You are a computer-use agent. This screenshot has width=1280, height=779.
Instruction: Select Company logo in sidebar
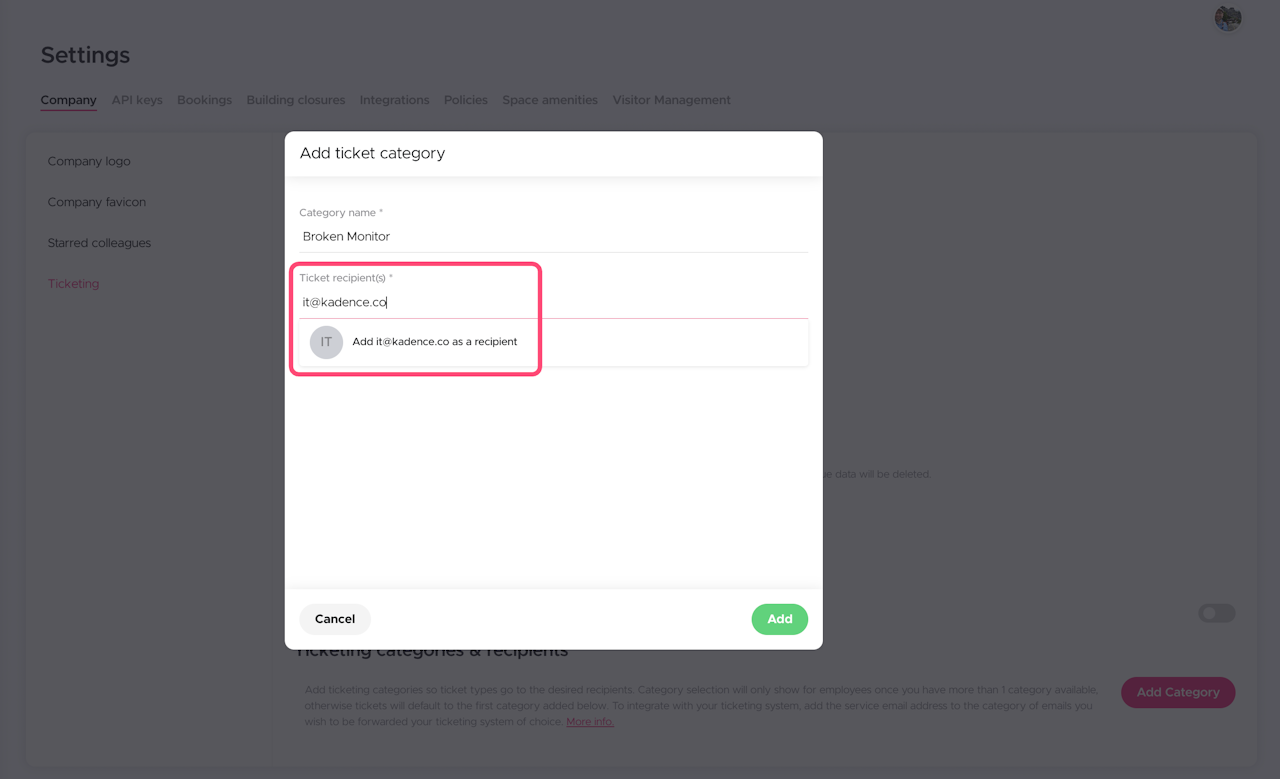pos(89,161)
